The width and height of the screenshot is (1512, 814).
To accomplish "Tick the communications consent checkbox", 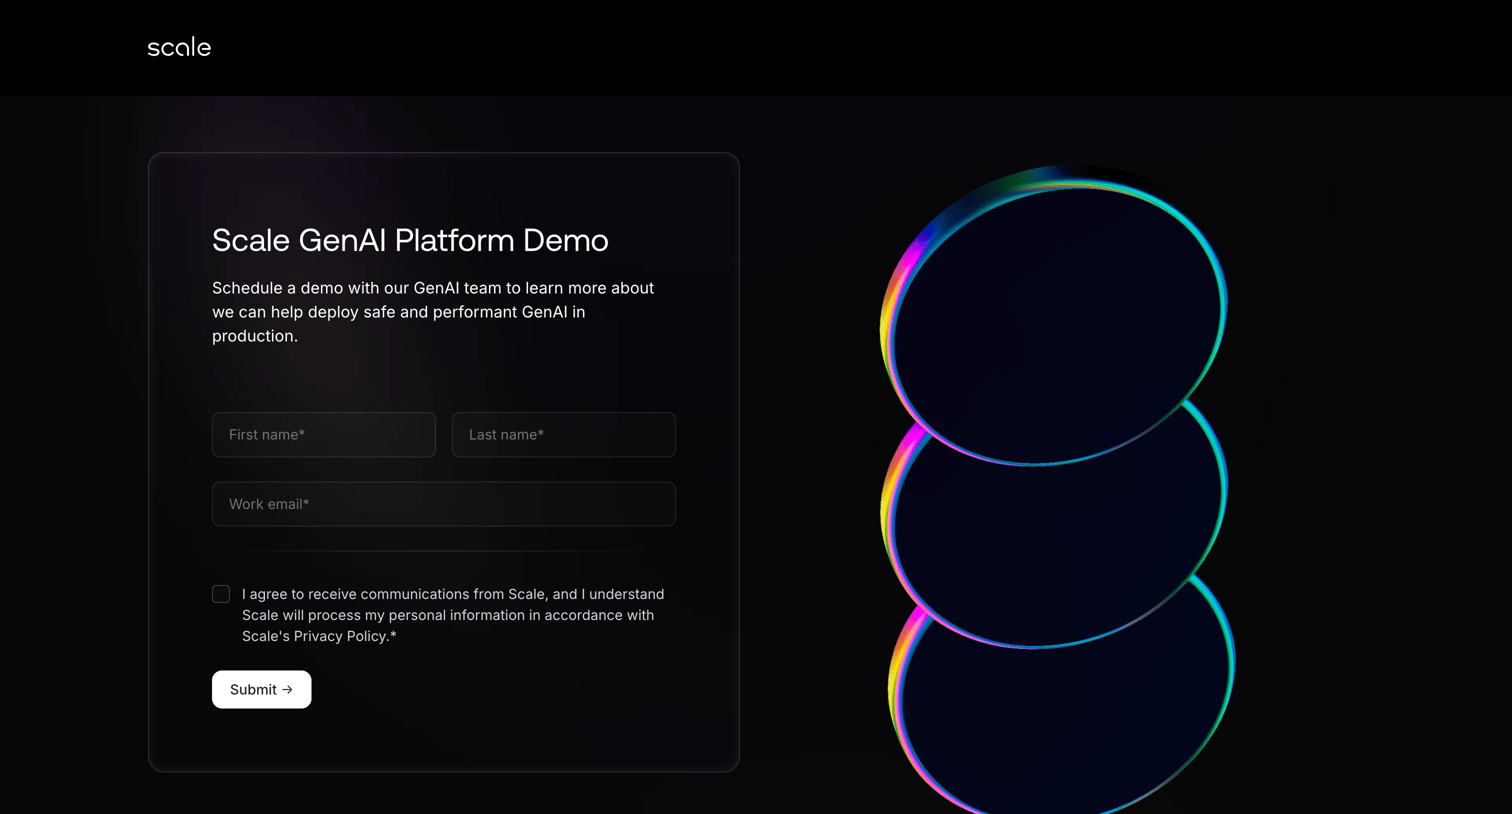I will pyautogui.click(x=221, y=594).
